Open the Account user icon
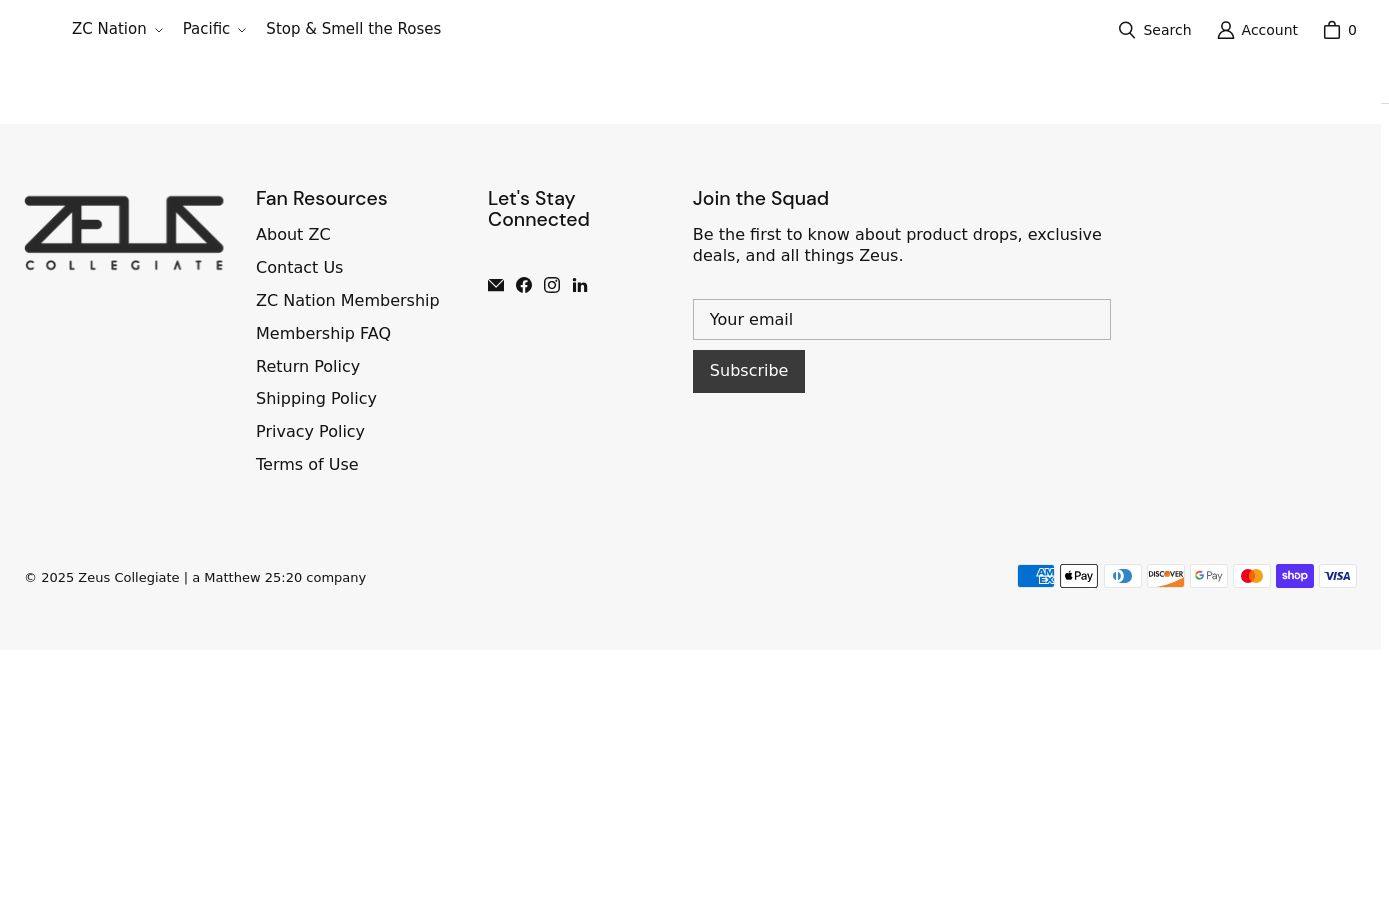Viewport: 1389px width, 902px height. pyautogui.click(x=1226, y=30)
